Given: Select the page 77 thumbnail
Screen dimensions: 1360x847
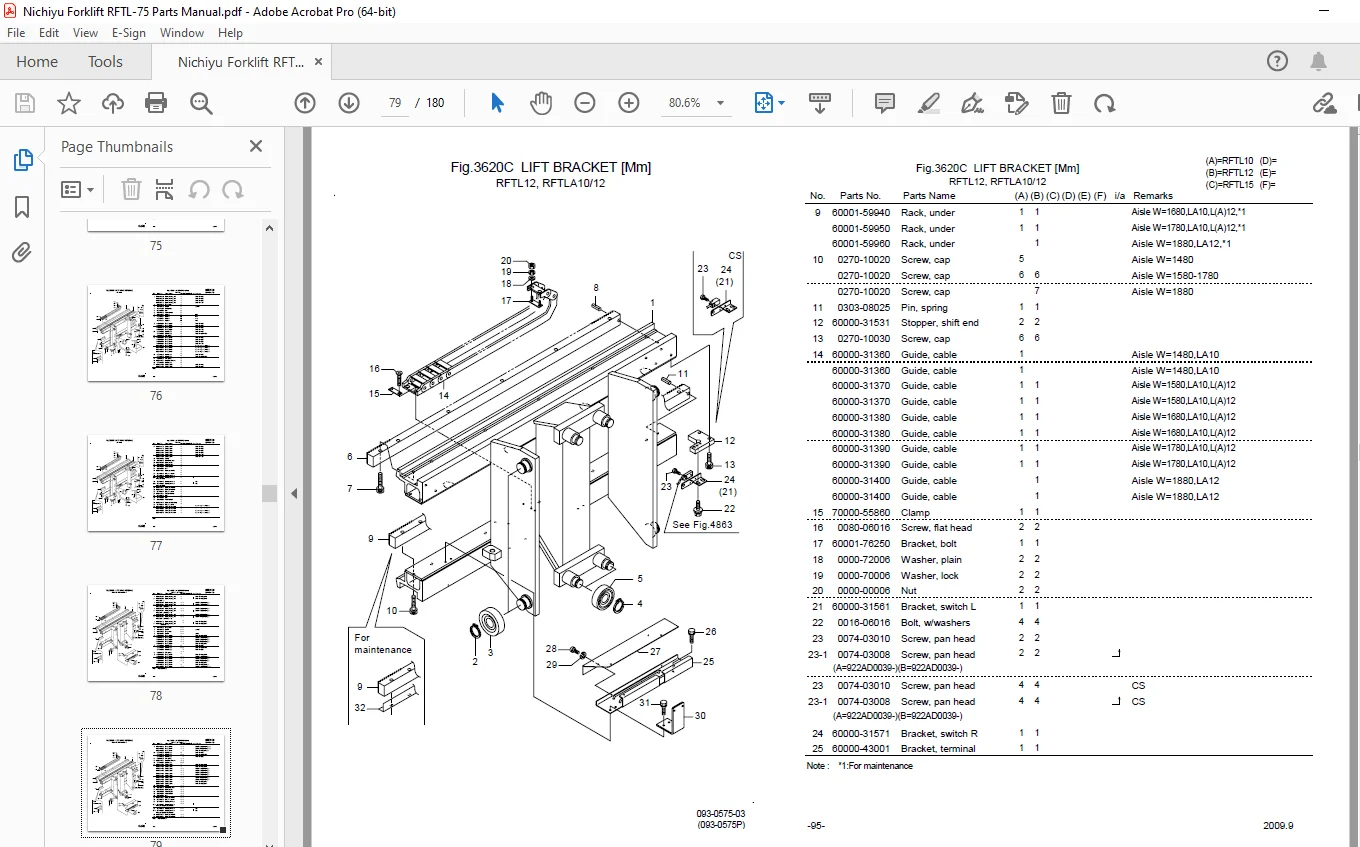Looking at the screenshot, I should [156, 484].
